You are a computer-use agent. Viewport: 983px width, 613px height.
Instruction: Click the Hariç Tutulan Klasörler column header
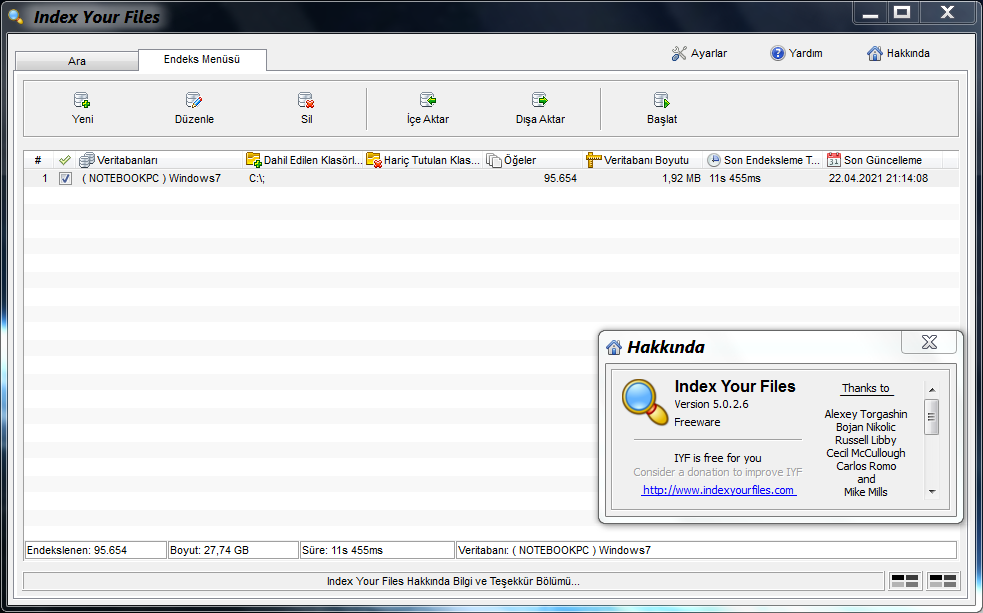point(424,160)
